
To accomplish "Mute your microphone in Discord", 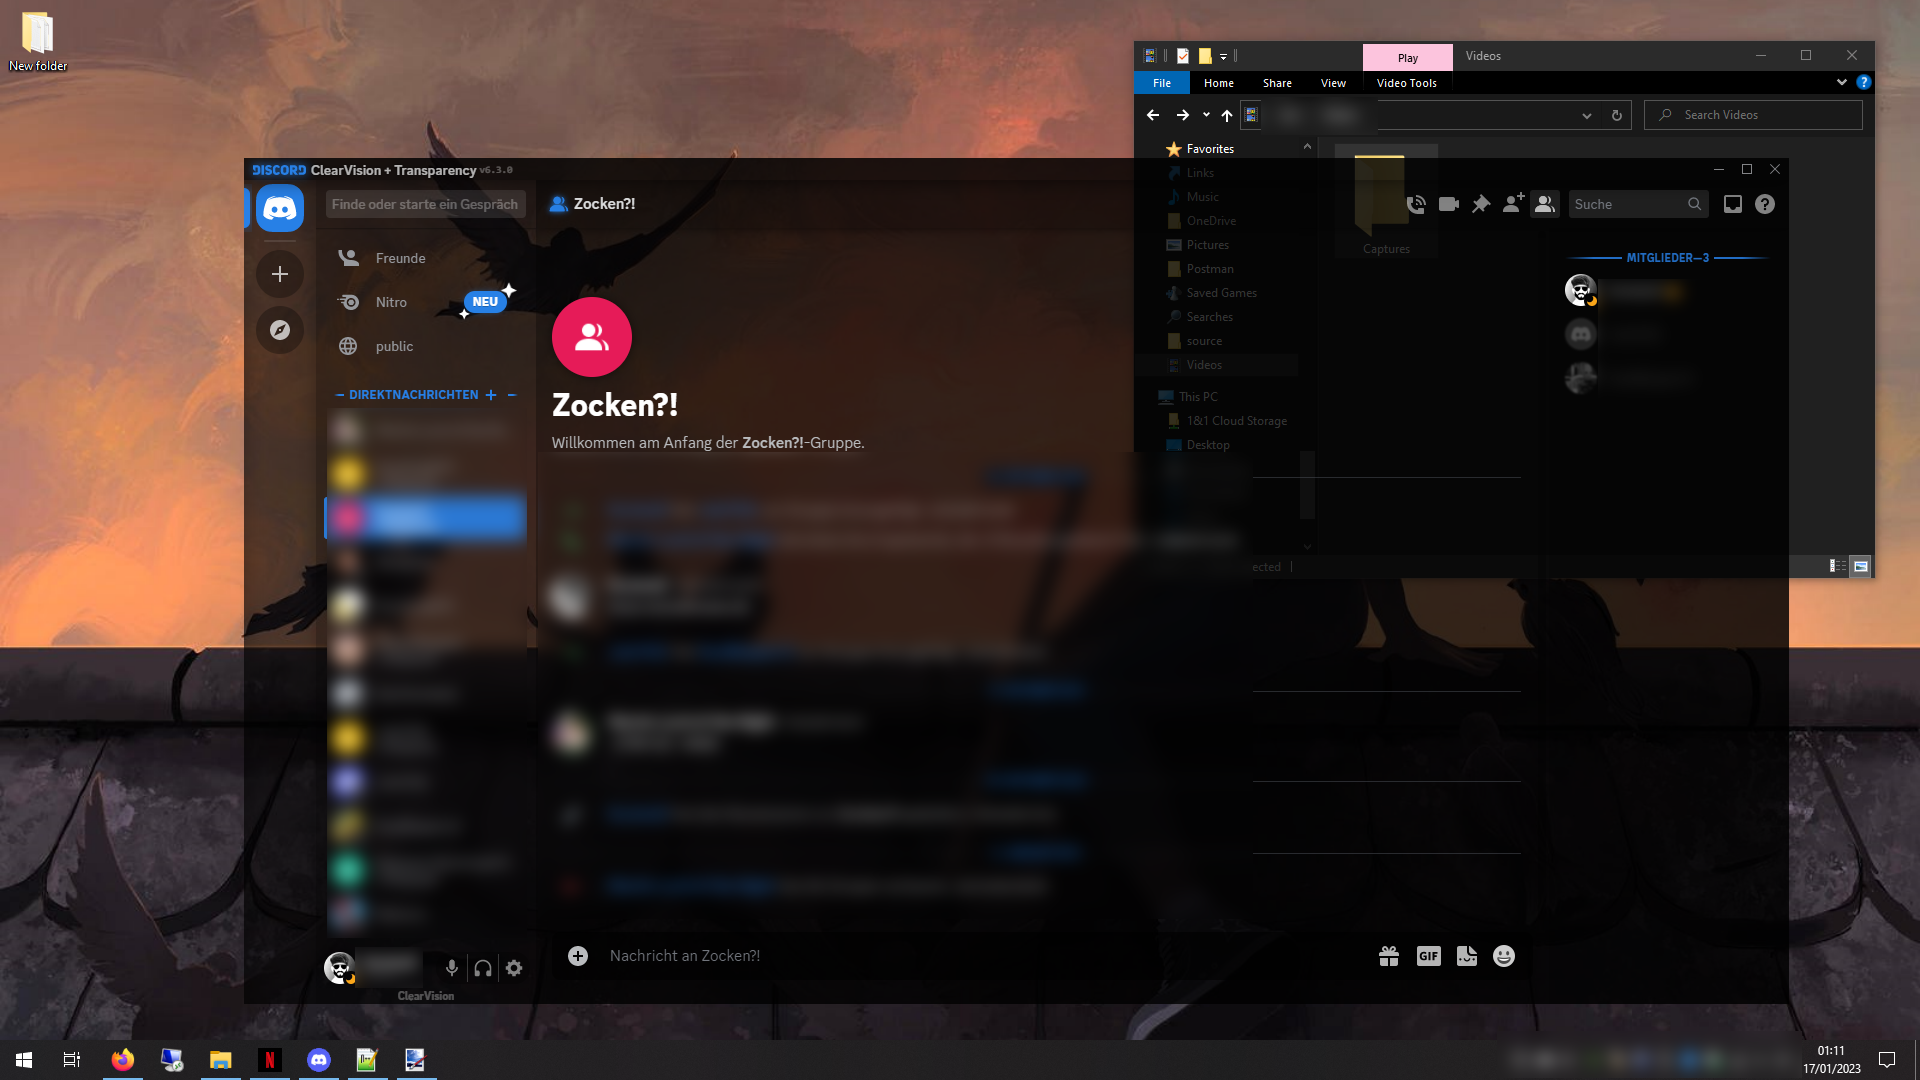I will 451,968.
